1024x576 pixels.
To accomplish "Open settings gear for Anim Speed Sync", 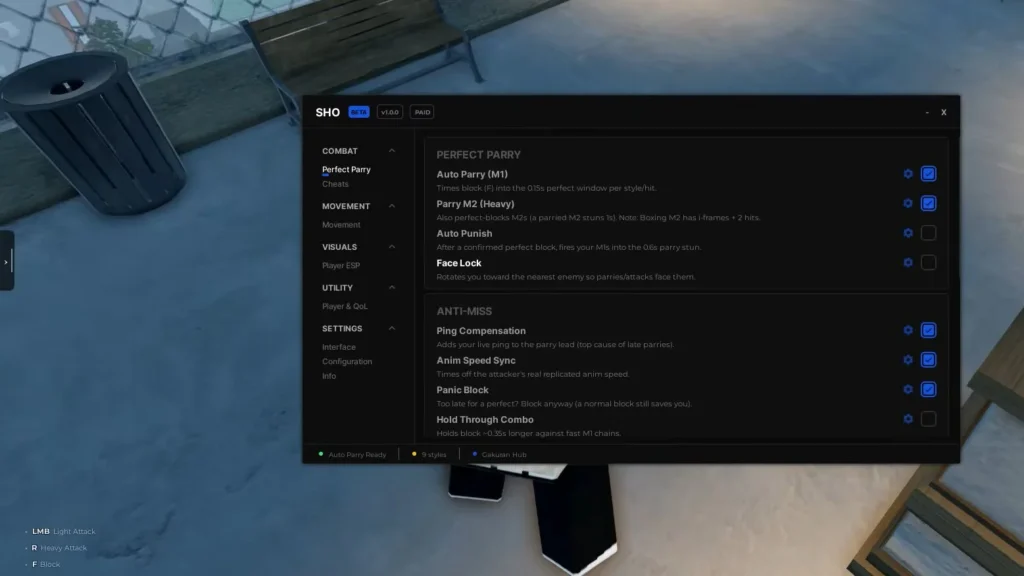I will point(908,360).
